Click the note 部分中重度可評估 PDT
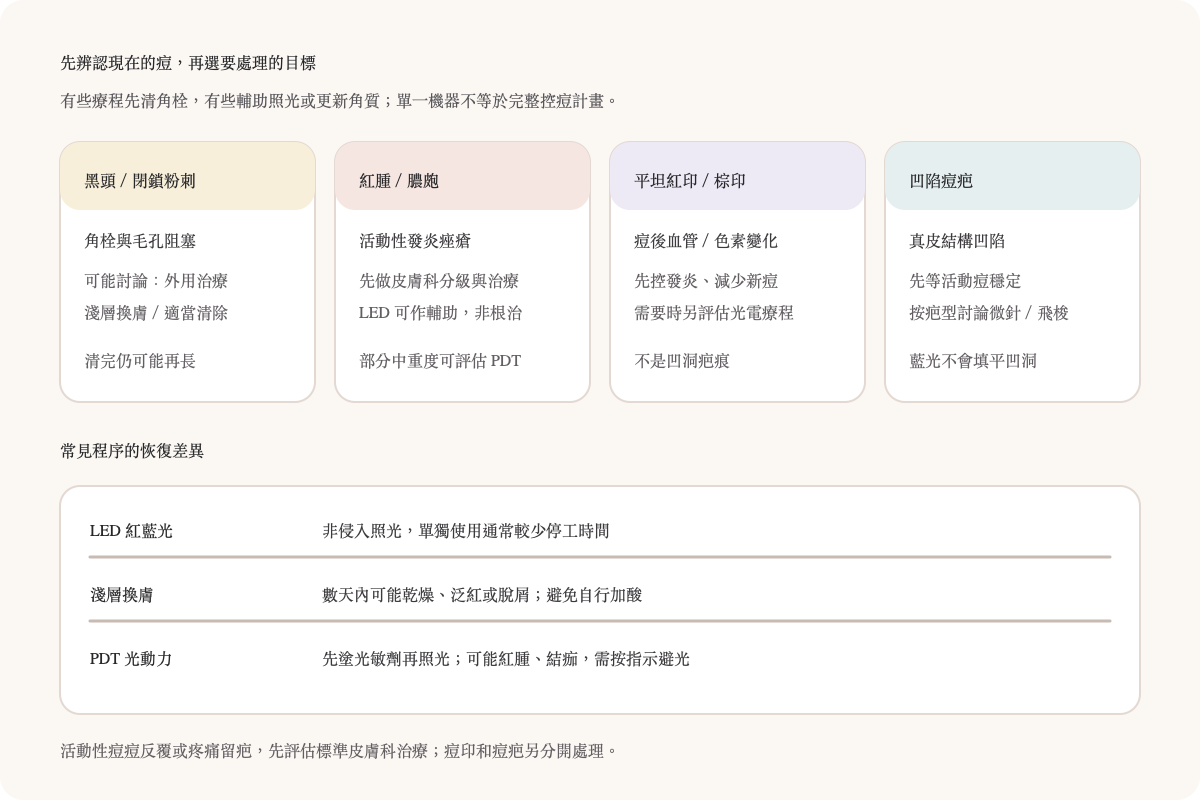This screenshot has width=1200, height=800. coord(441,361)
